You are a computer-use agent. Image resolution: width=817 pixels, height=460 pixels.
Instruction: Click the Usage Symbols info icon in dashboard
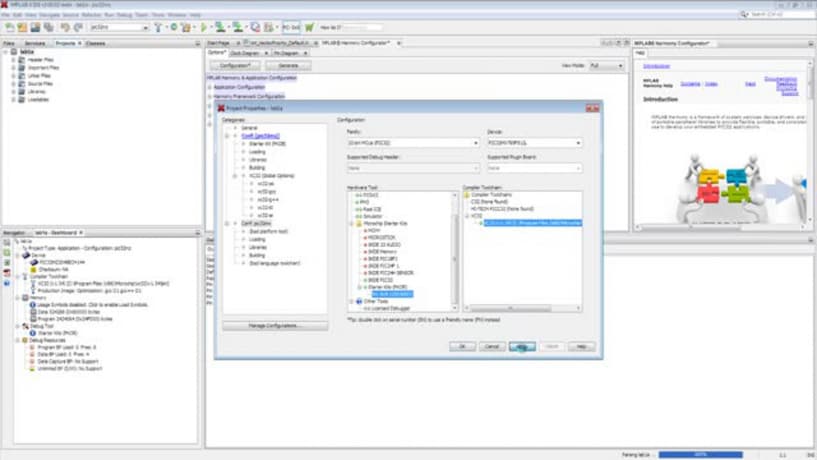pos(32,304)
